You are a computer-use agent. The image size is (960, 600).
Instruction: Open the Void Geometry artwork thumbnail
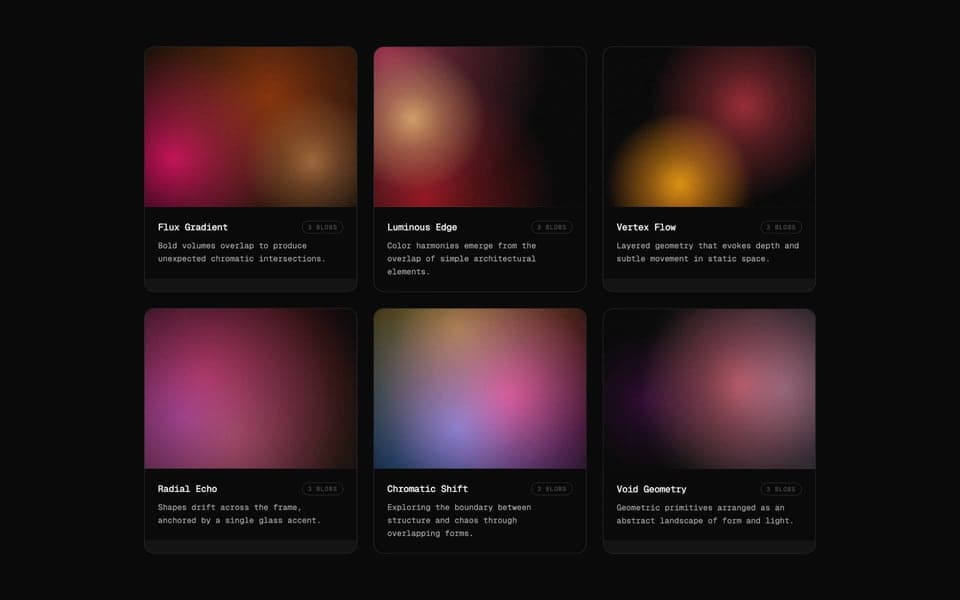click(709, 389)
